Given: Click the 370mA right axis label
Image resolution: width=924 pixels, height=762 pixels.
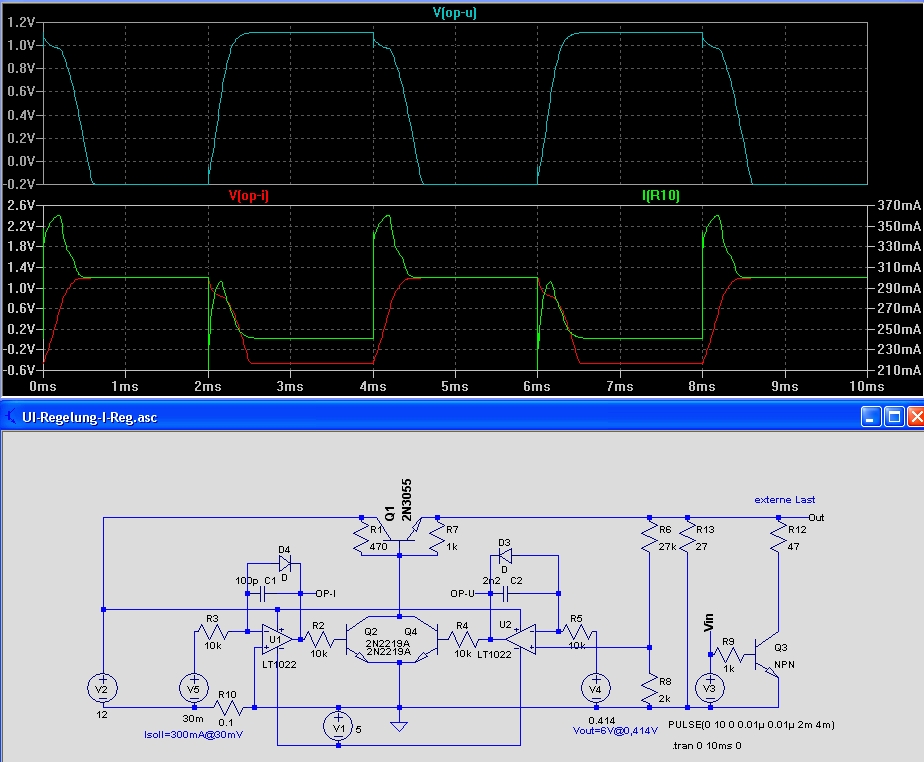Looking at the screenshot, I should click(898, 206).
